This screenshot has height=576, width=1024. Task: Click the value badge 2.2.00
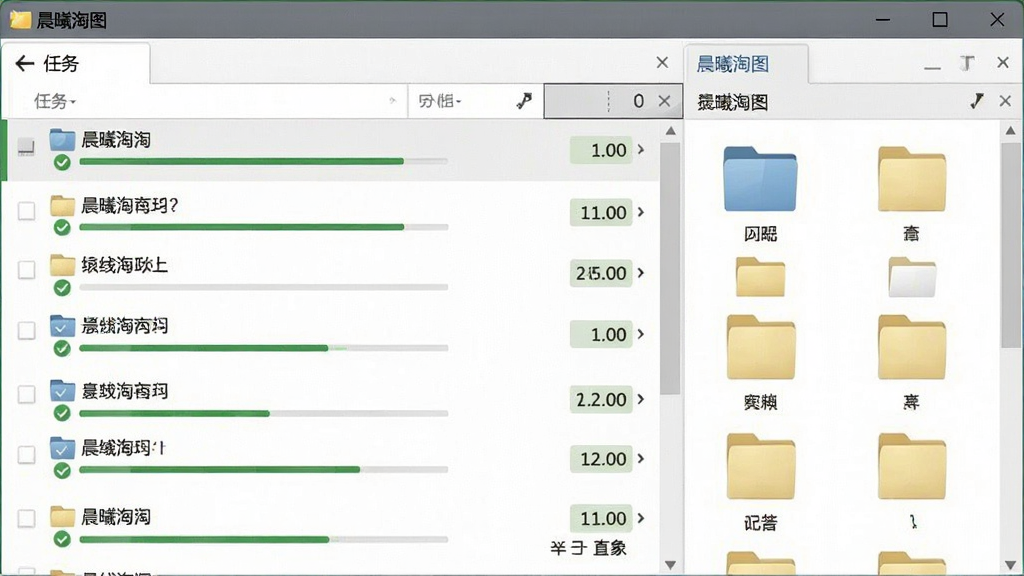pyautogui.click(x=601, y=399)
